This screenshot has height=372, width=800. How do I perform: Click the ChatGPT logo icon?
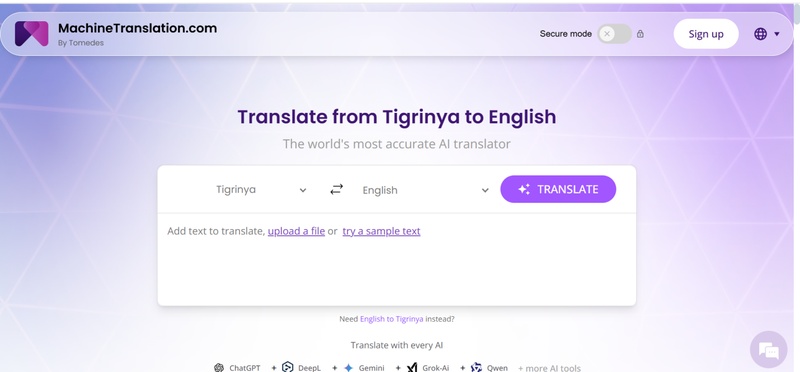(219, 367)
